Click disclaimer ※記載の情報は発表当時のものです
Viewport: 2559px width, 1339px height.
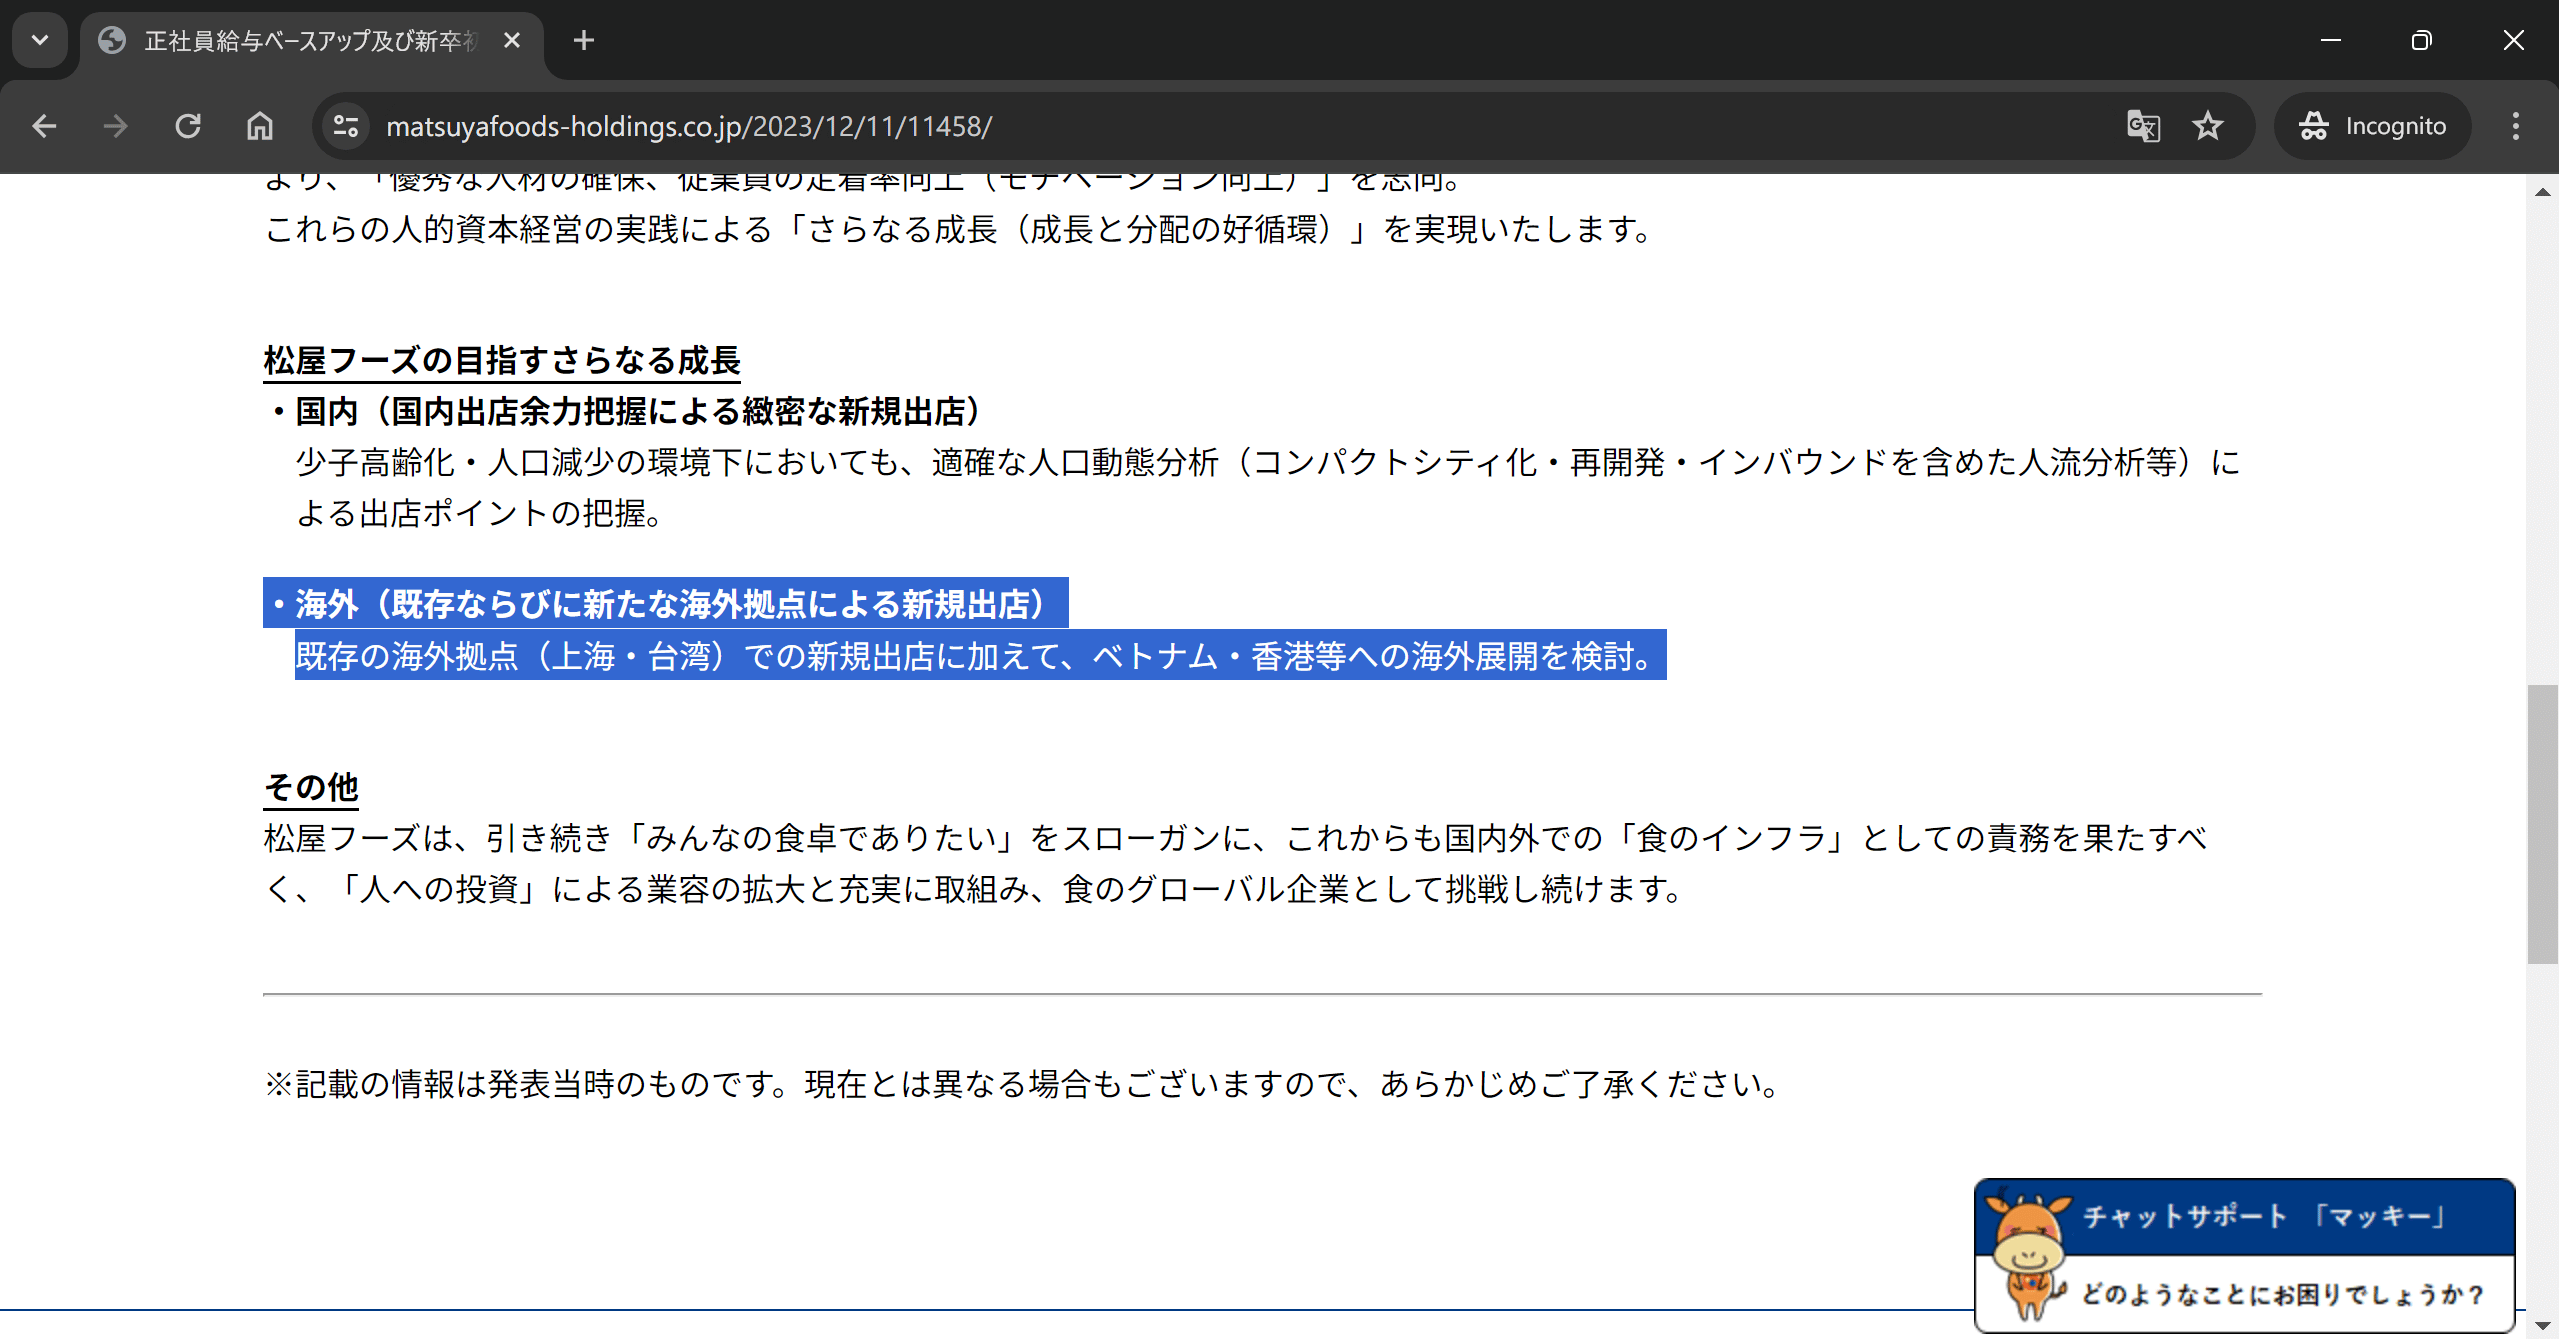click(x=1024, y=1085)
